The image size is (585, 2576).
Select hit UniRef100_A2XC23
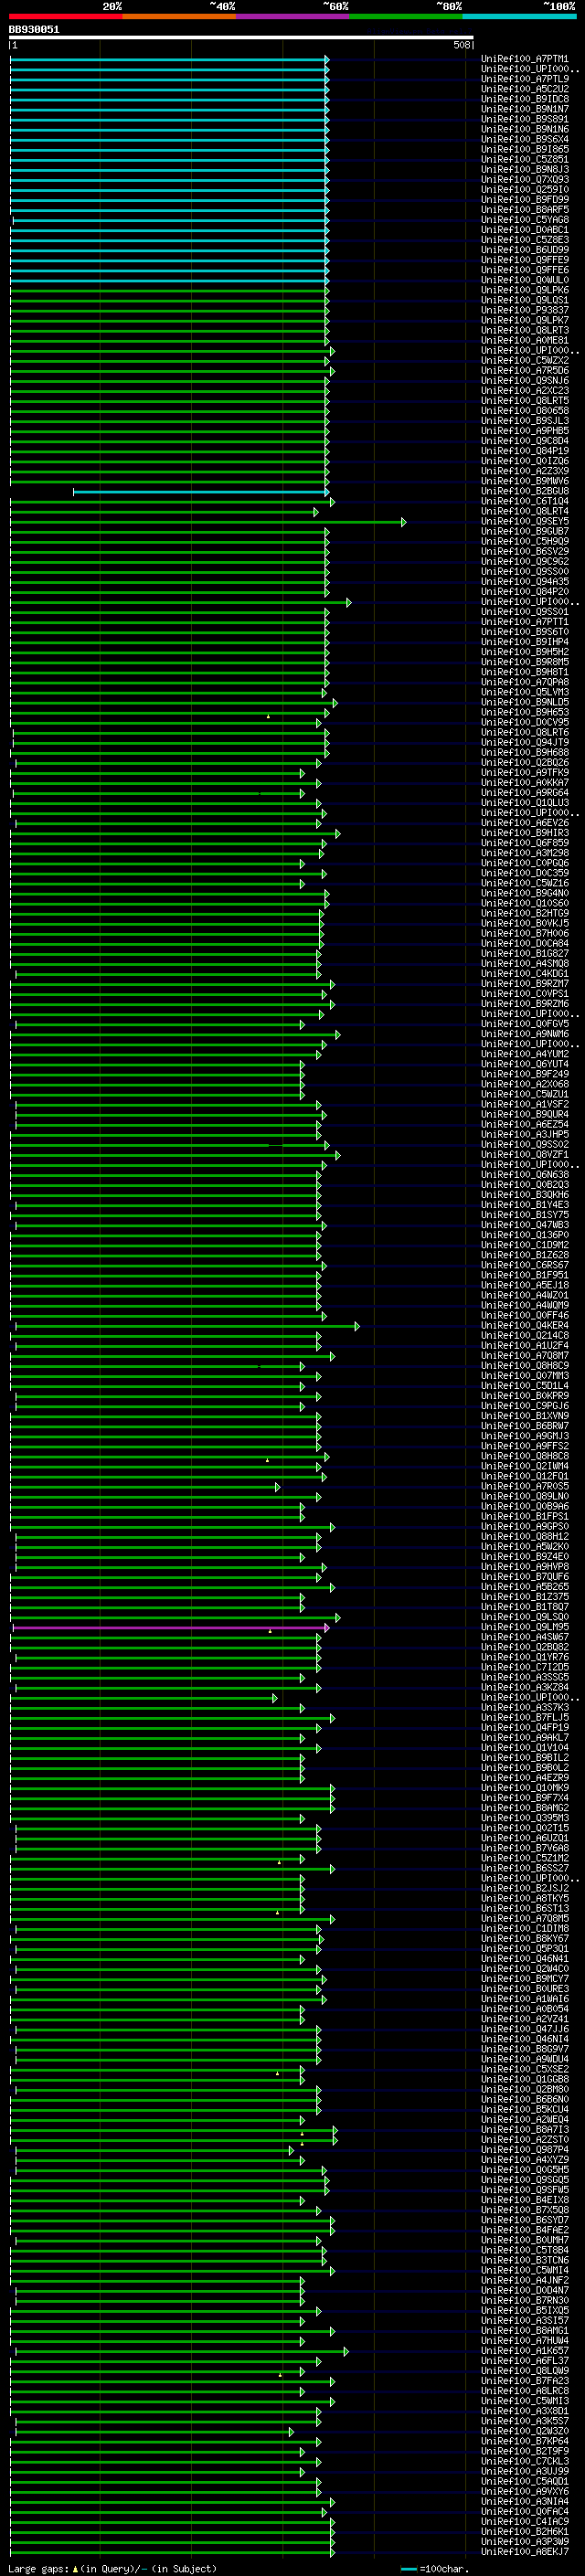525,390
